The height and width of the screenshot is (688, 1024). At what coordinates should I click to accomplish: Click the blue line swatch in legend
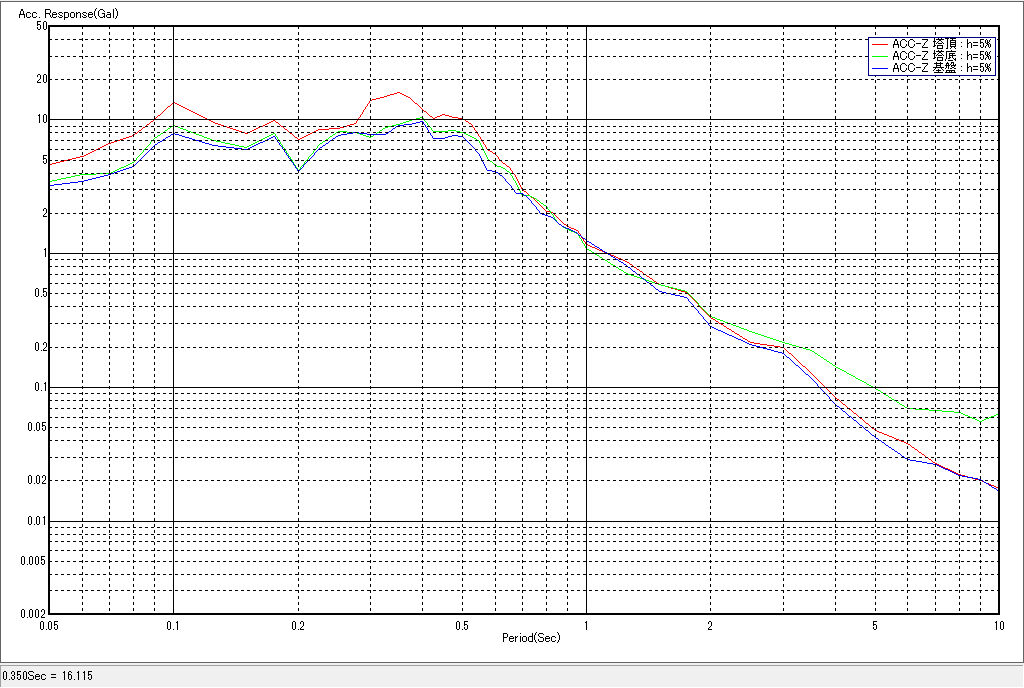pyautogui.click(x=879, y=68)
